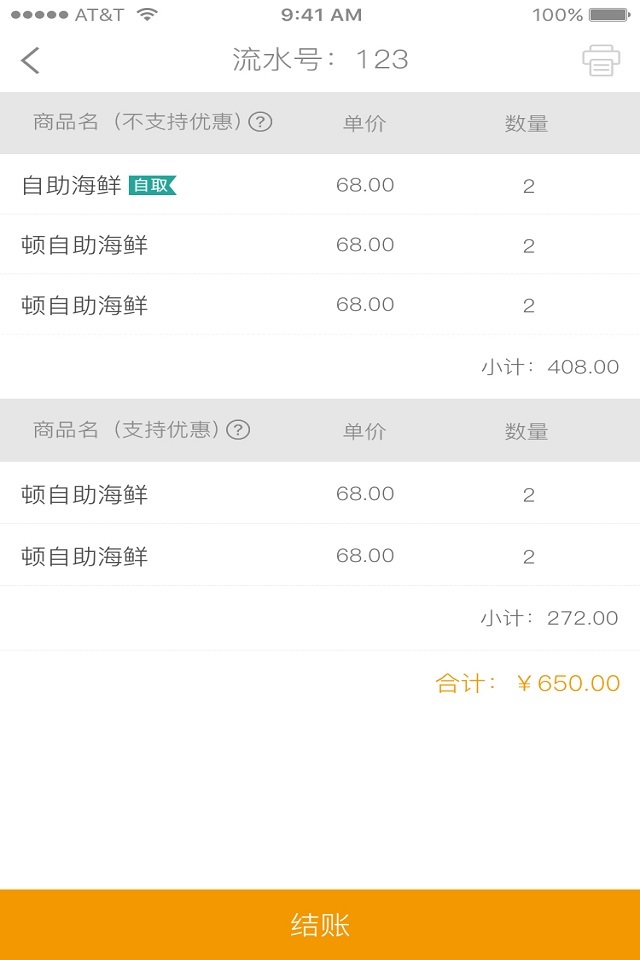Tap the back arrow icon
Screen dimensions: 640x960
pos(31,60)
